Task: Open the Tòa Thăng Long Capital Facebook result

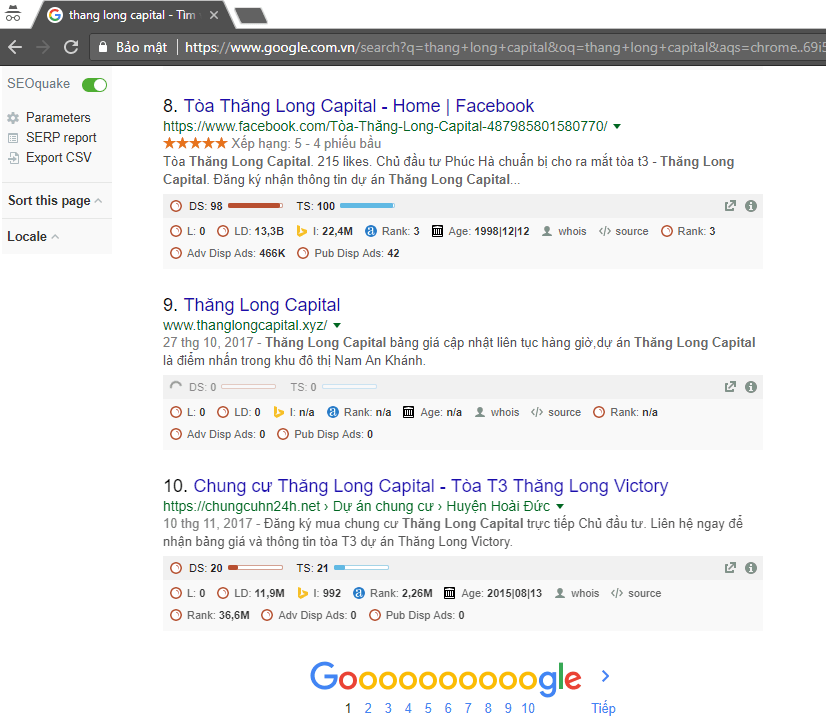Action: (x=358, y=106)
